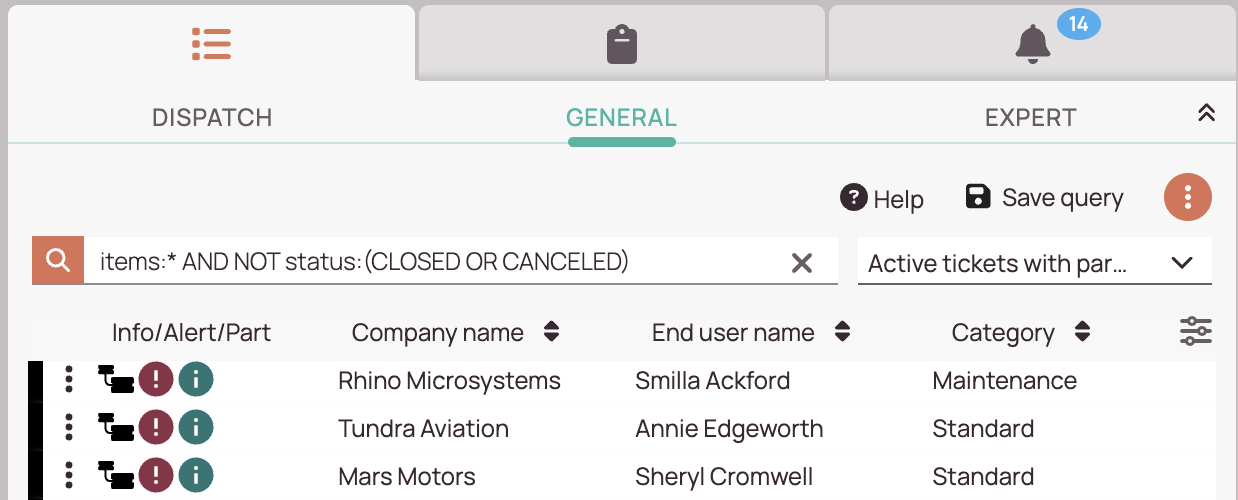
Task: Open the ticket list tab icon
Action: pyautogui.click(x=211, y=44)
